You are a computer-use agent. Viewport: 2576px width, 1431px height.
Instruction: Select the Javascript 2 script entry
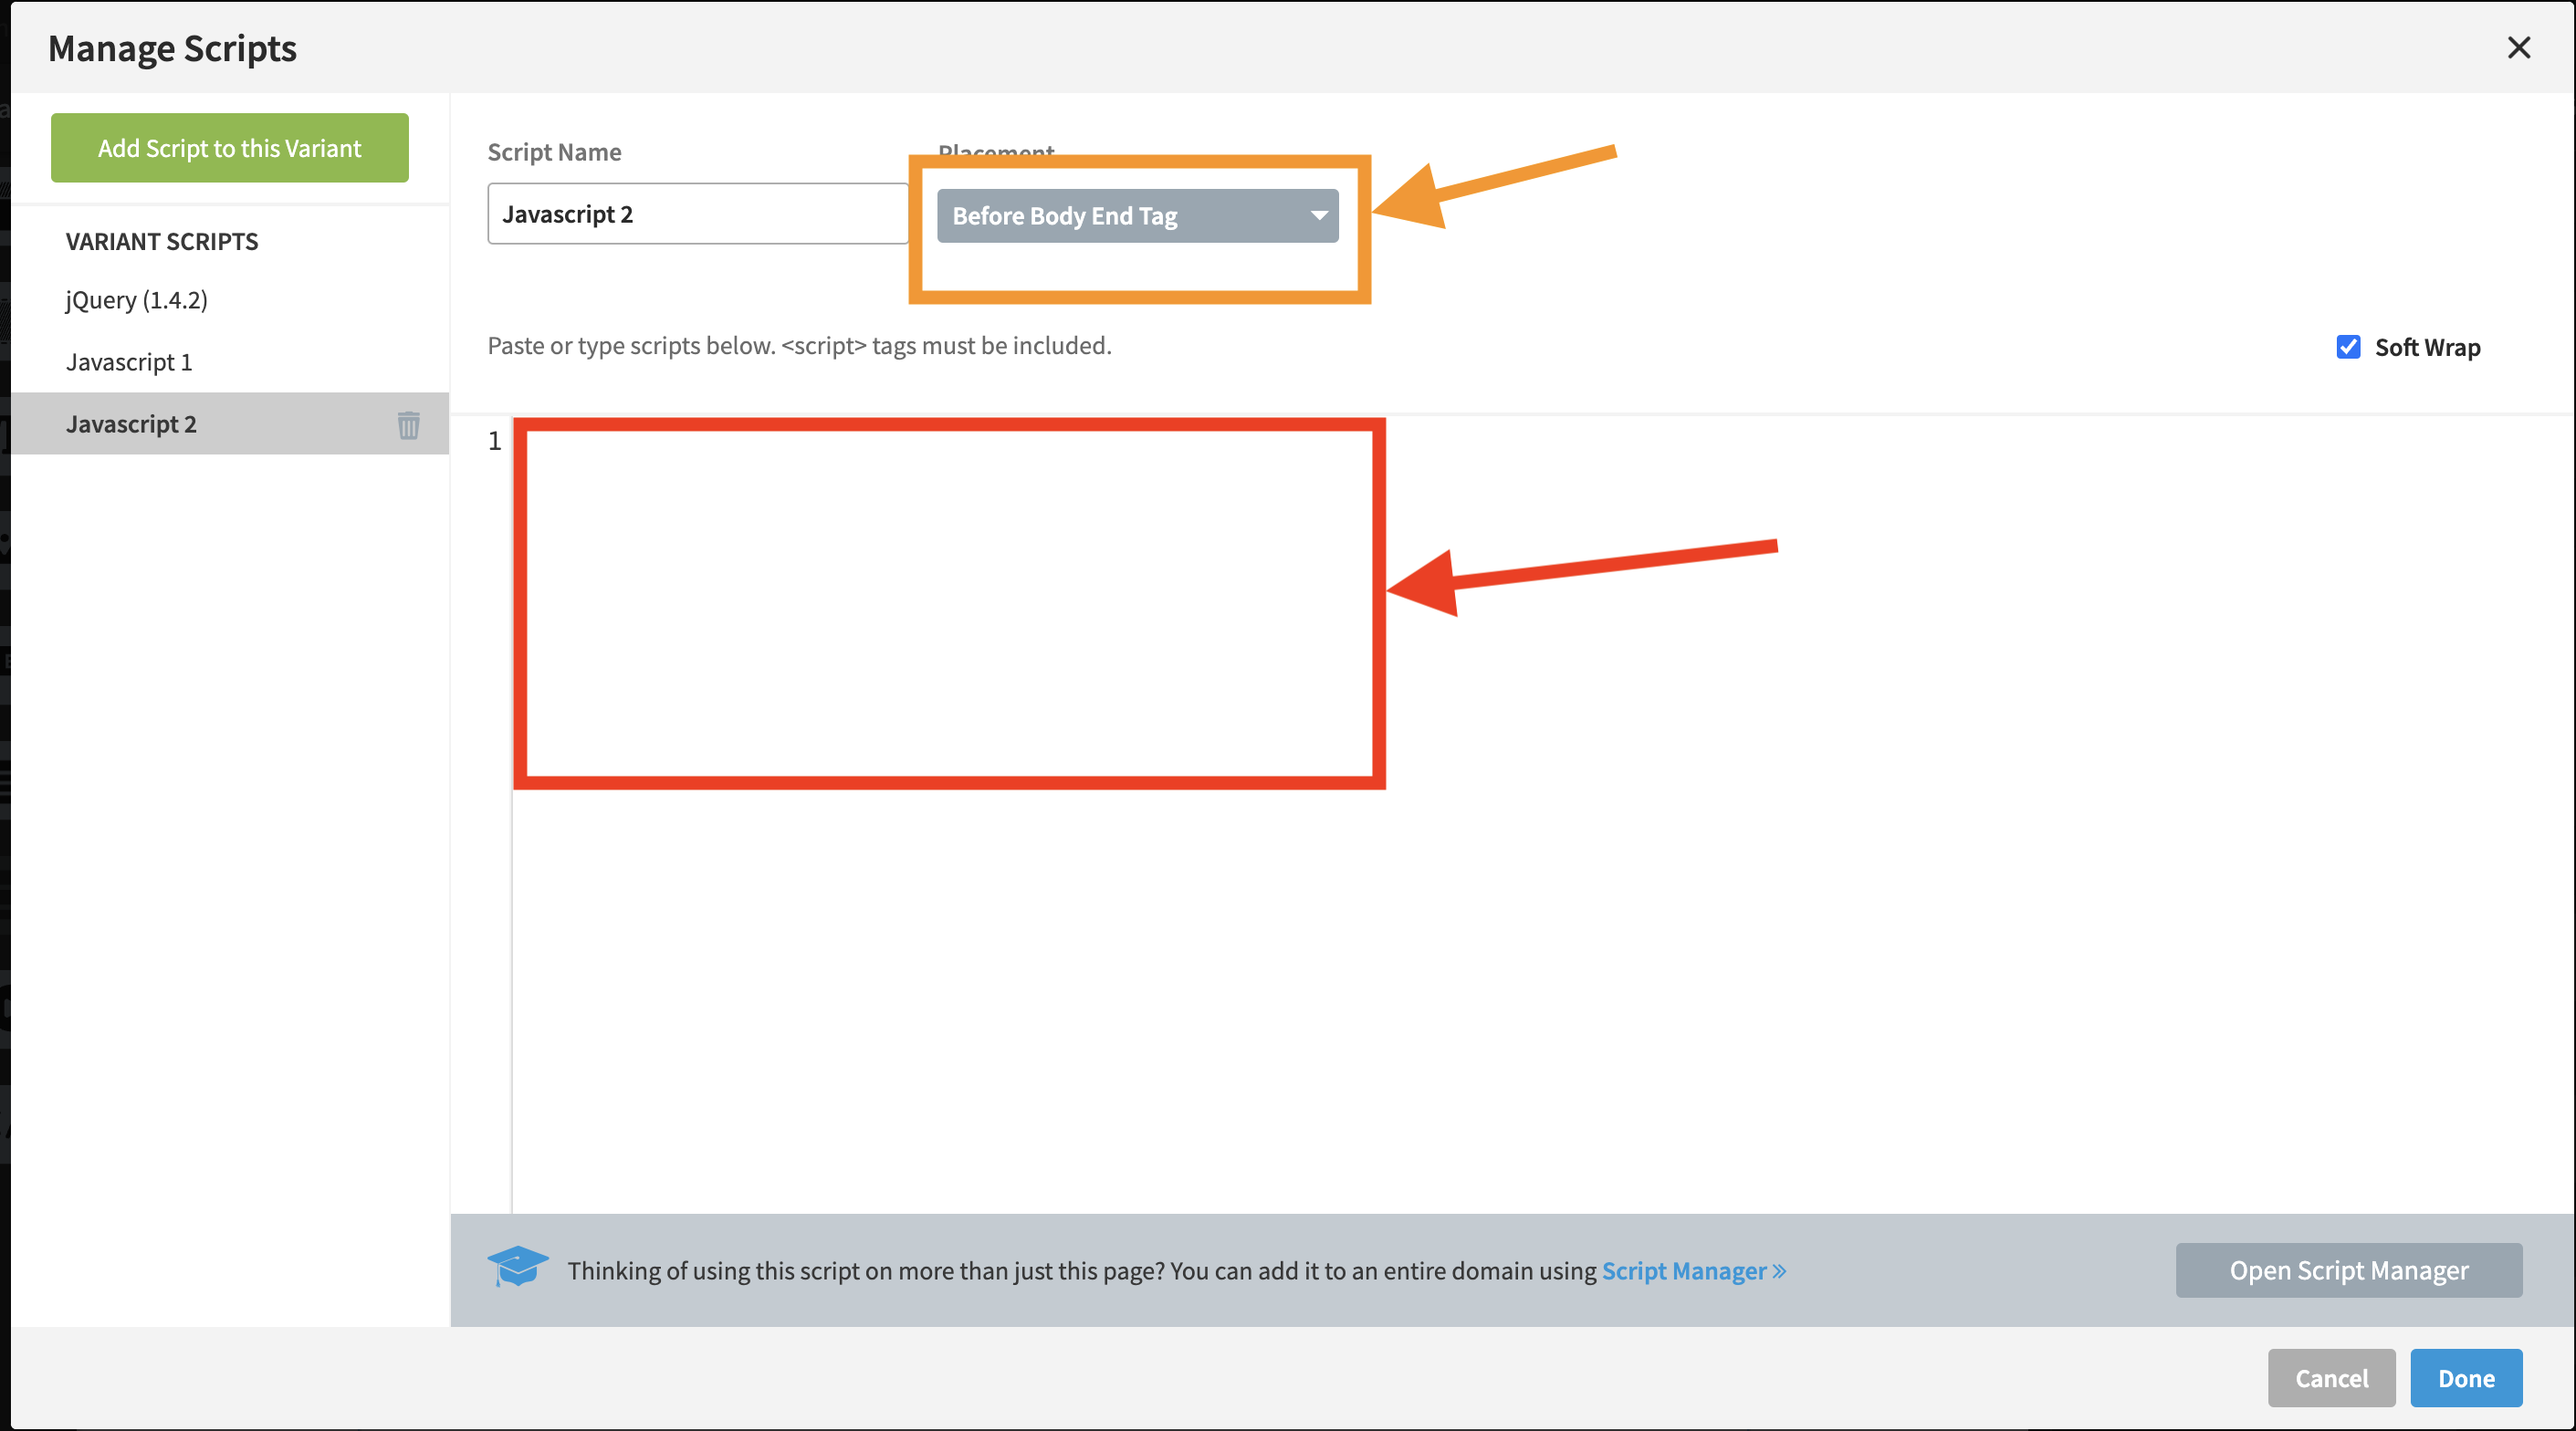pyautogui.click(x=131, y=424)
